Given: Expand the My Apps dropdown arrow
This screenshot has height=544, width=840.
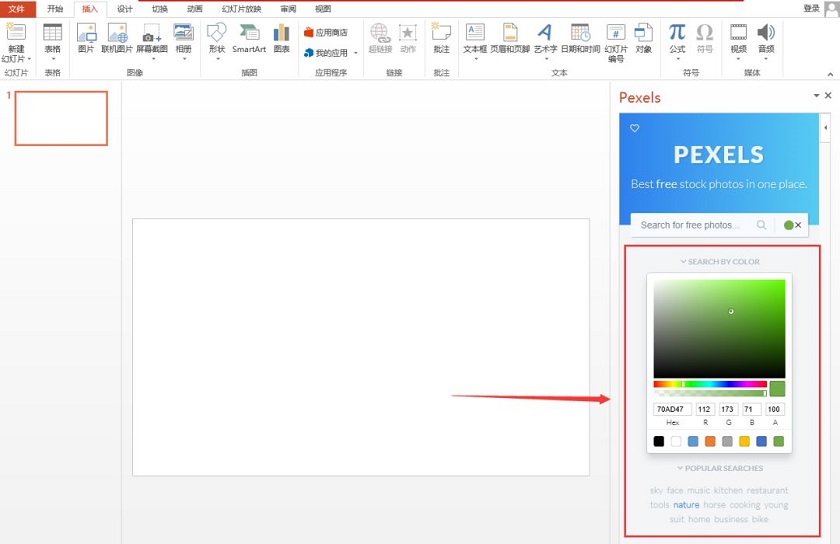Looking at the screenshot, I should (356, 53).
